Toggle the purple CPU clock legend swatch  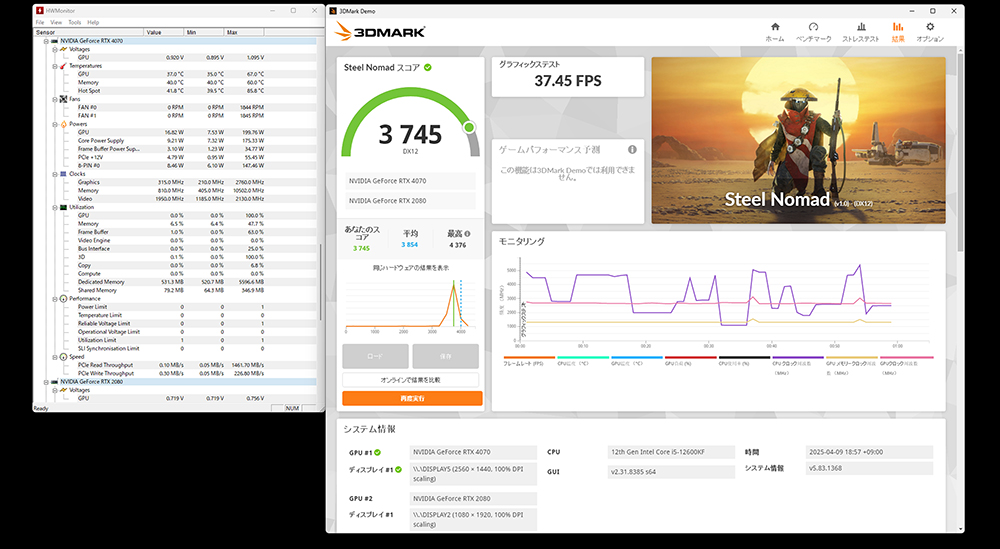pos(798,358)
